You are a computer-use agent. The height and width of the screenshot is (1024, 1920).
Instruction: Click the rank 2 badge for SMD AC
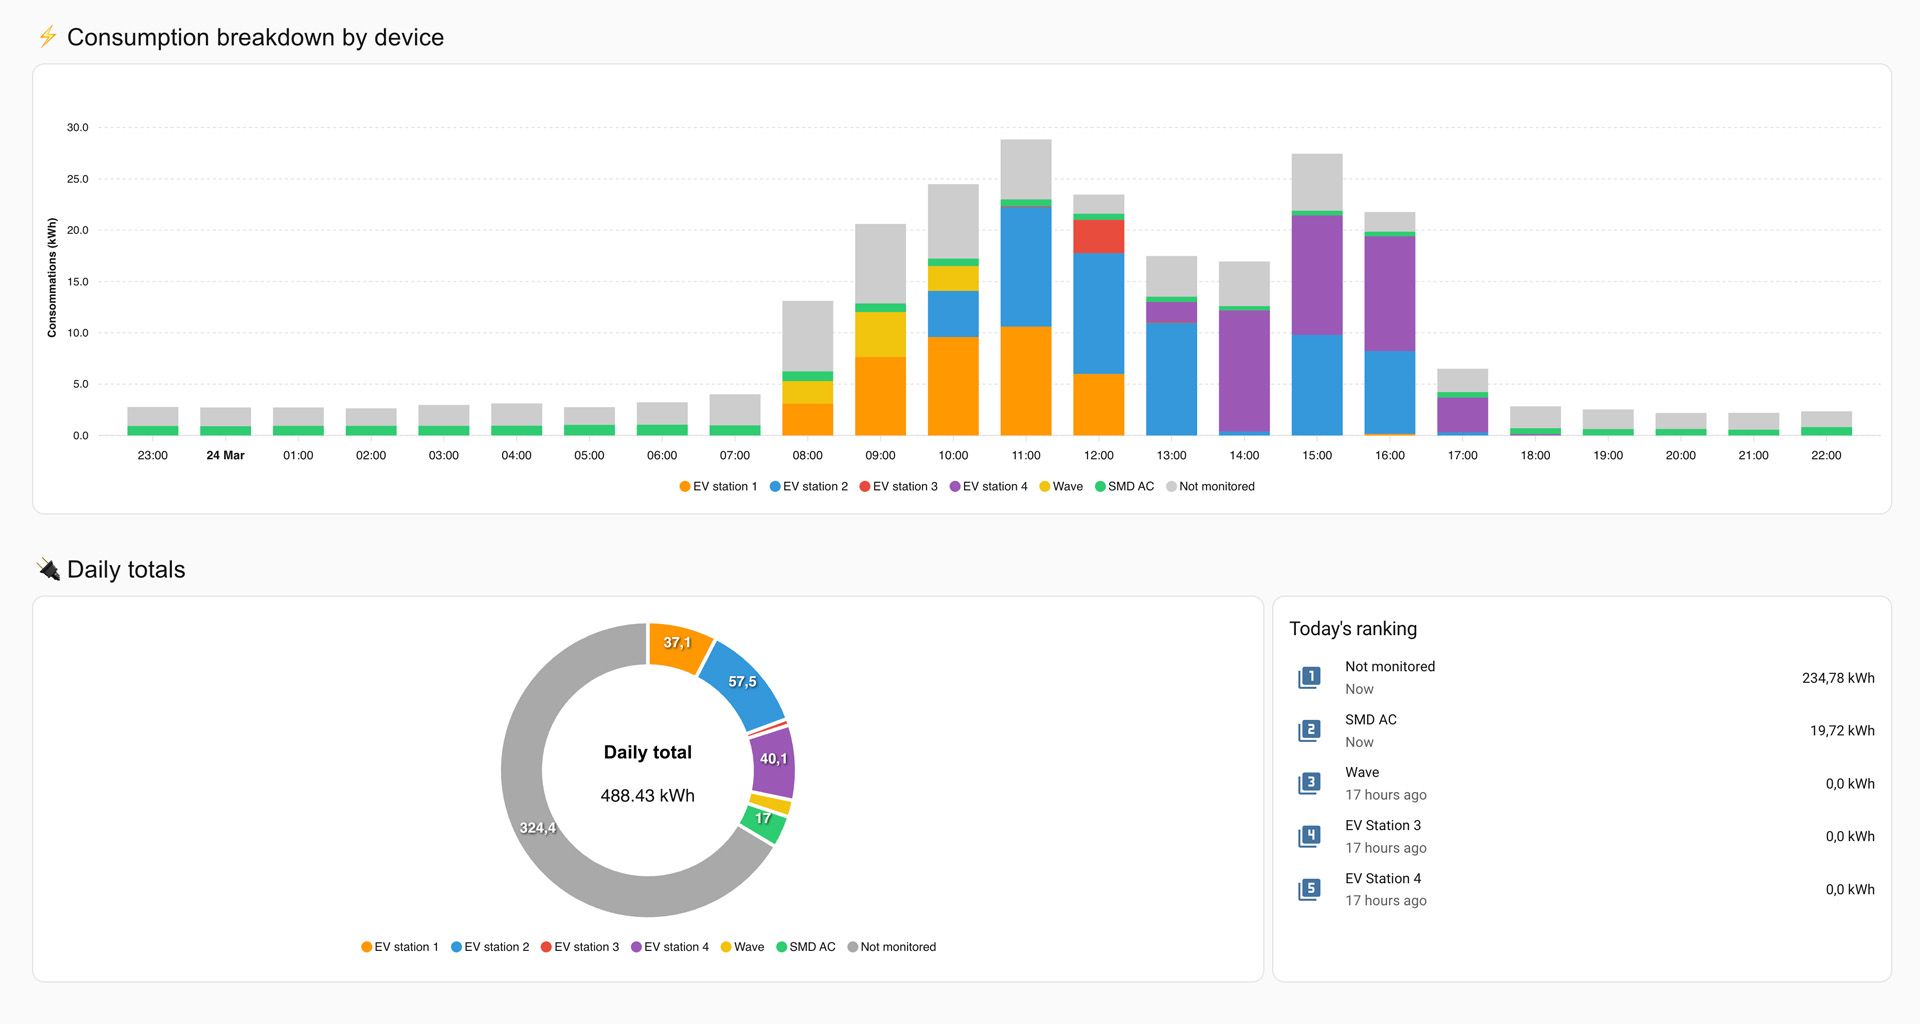click(1309, 731)
